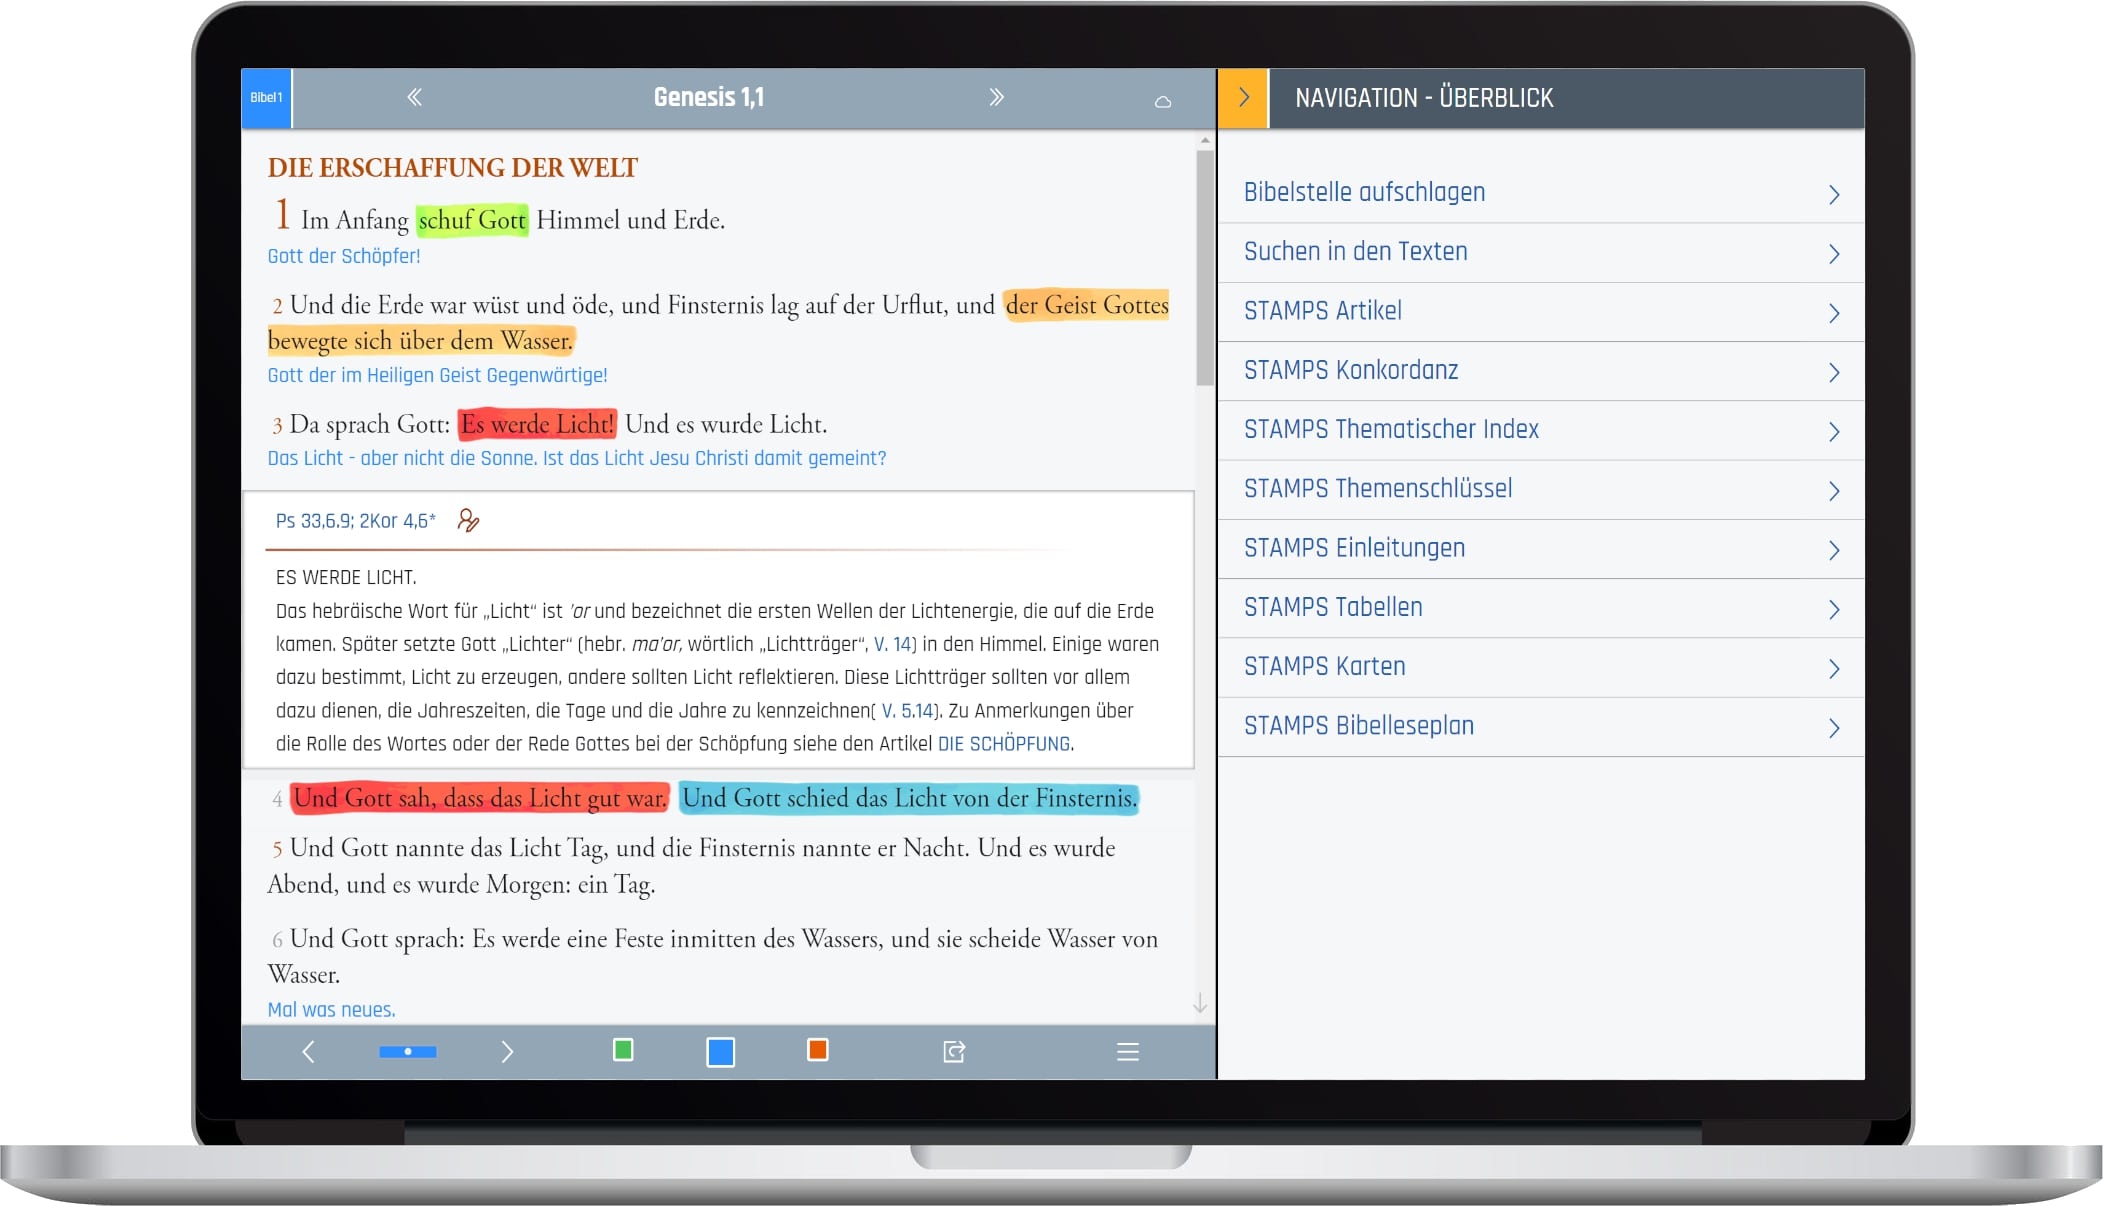
Task: Select the blue square in bottom toolbar
Action: (720, 1051)
